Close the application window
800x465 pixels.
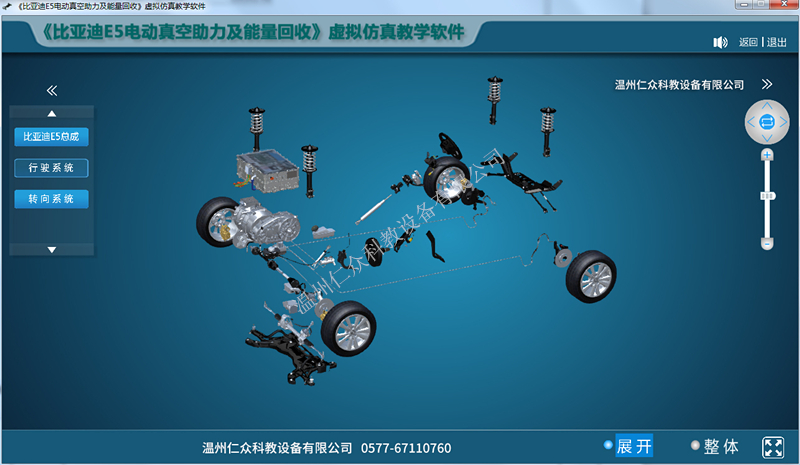click(x=785, y=4)
